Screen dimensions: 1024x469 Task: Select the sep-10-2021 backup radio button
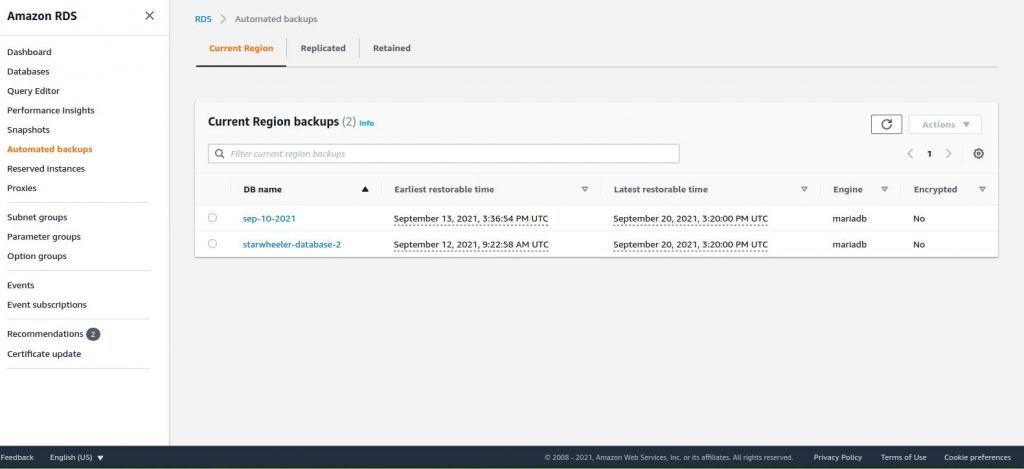[212, 218]
